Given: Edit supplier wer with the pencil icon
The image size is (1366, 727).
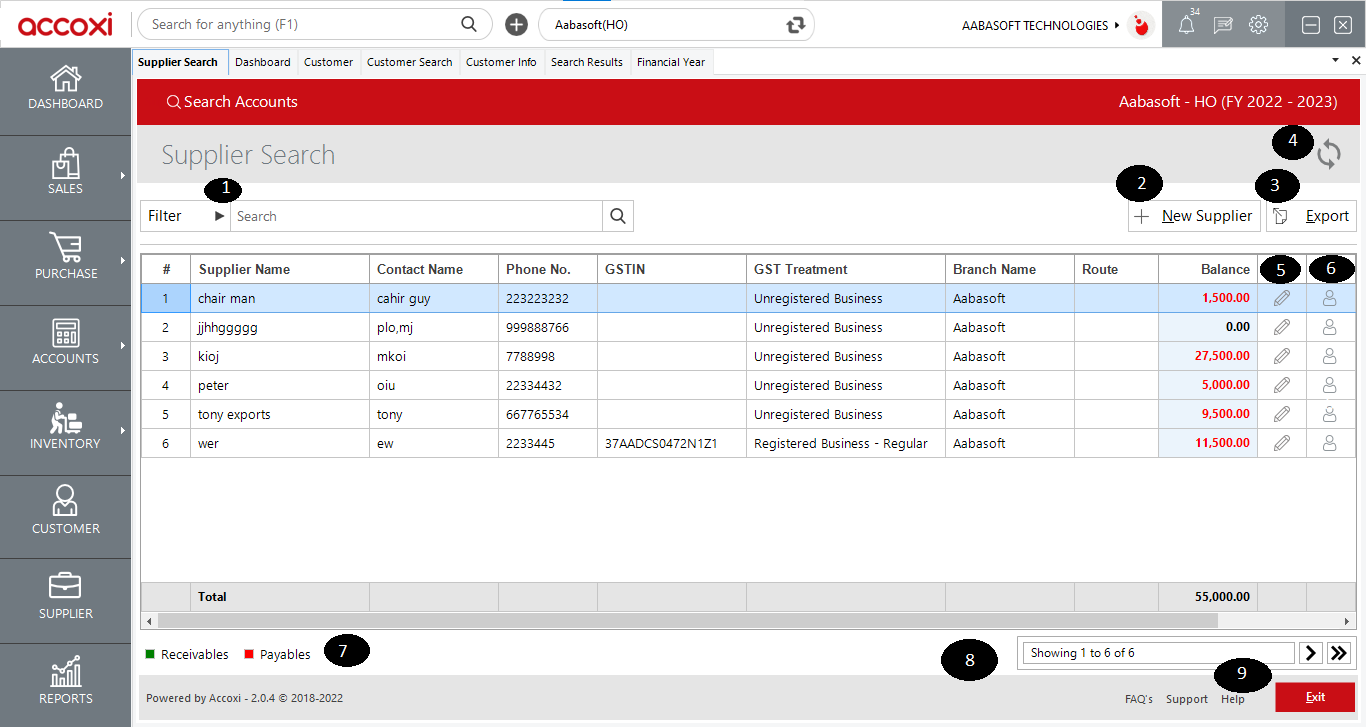Looking at the screenshot, I should (x=1282, y=443).
